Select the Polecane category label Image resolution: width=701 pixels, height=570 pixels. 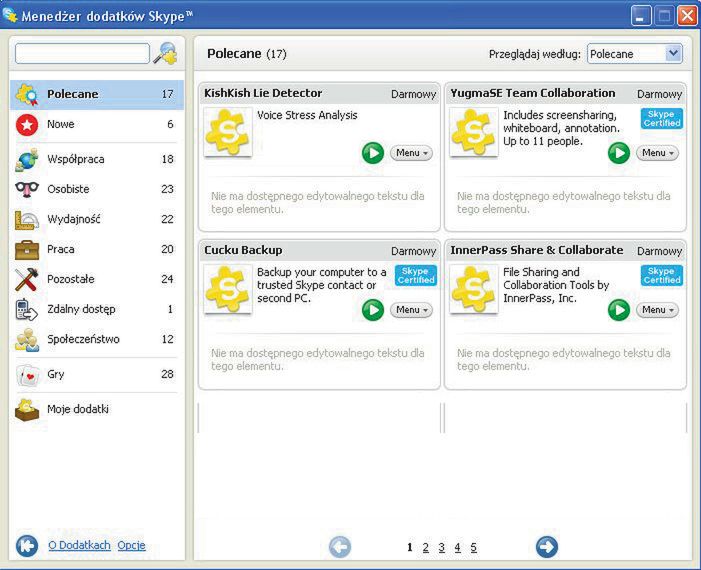tap(72, 94)
